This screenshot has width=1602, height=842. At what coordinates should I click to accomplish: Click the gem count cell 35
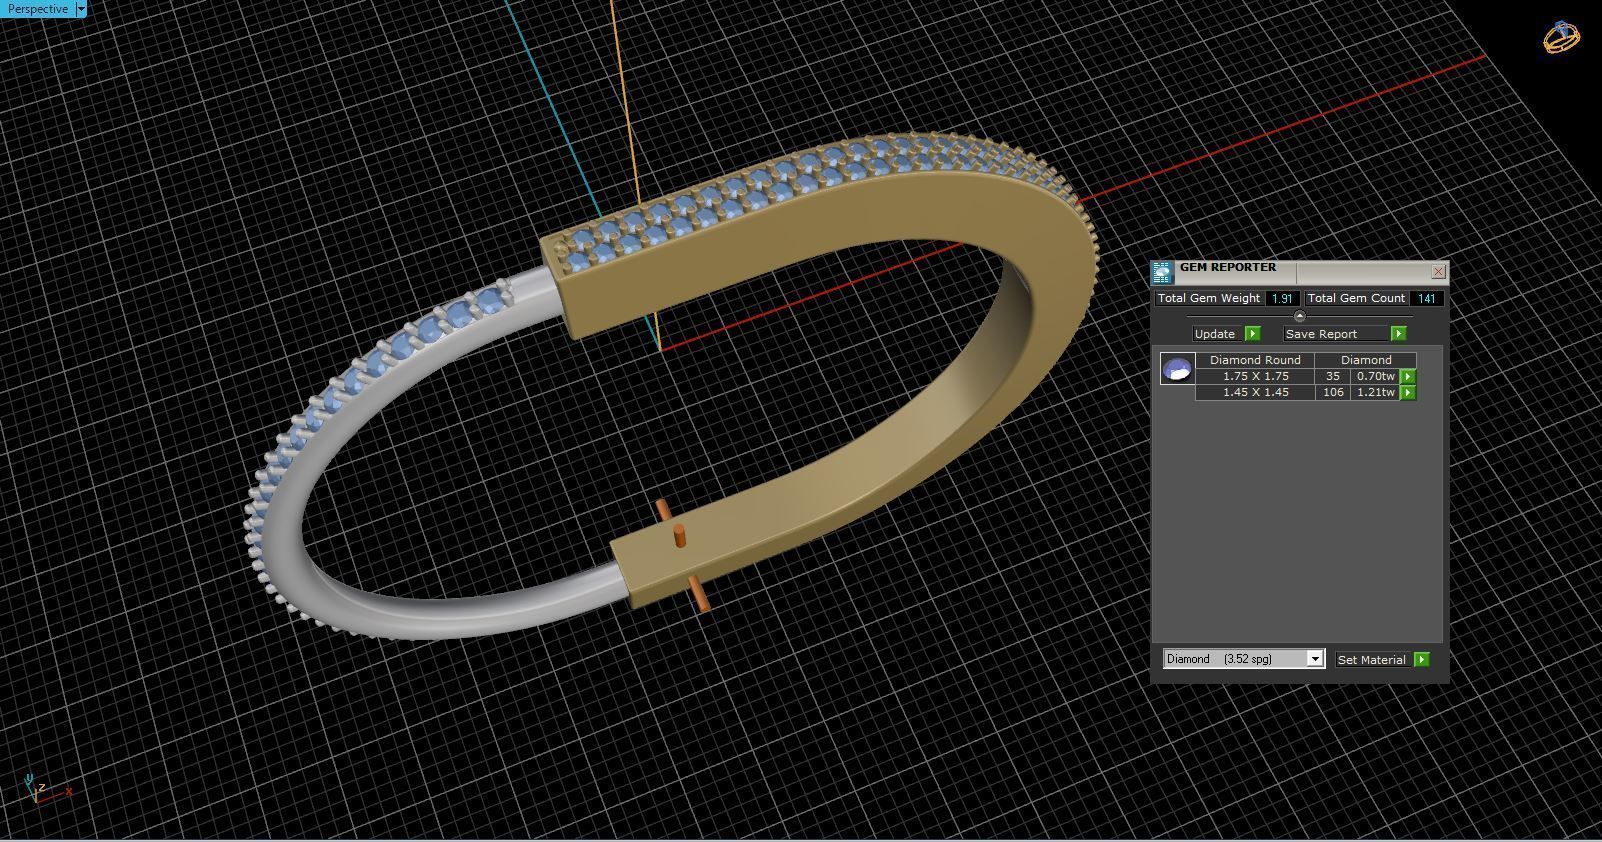[1332, 376]
